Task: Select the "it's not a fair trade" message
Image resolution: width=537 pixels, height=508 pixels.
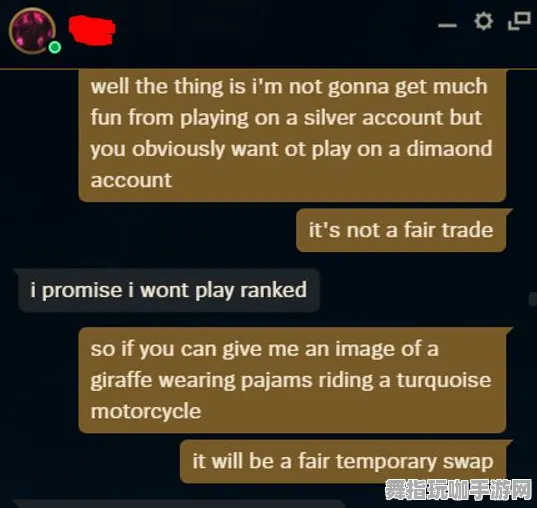Action: (x=401, y=230)
